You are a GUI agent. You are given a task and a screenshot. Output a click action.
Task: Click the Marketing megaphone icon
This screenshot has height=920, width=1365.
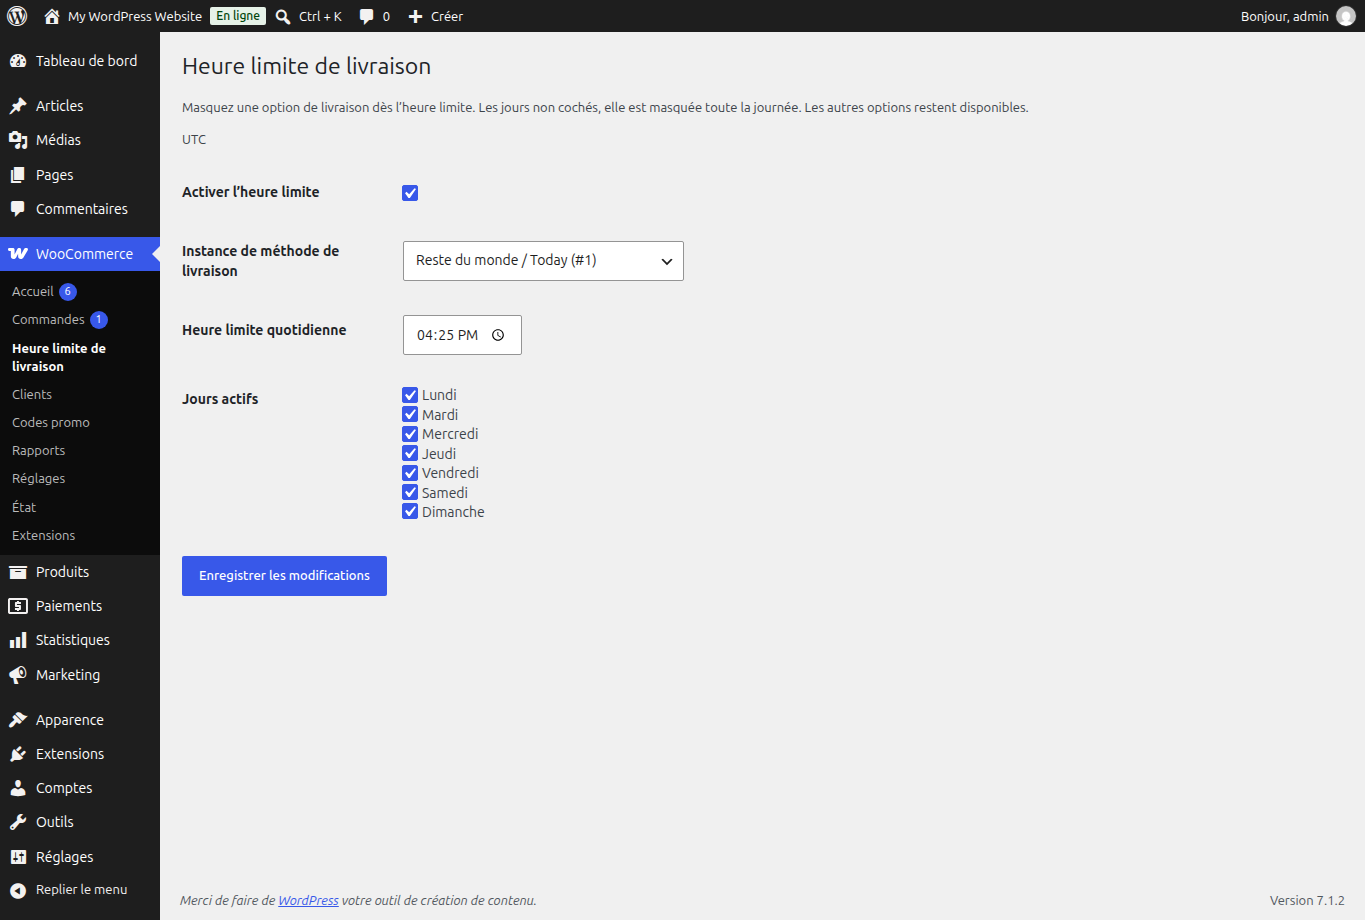pyautogui.click(x=18, y=675)
